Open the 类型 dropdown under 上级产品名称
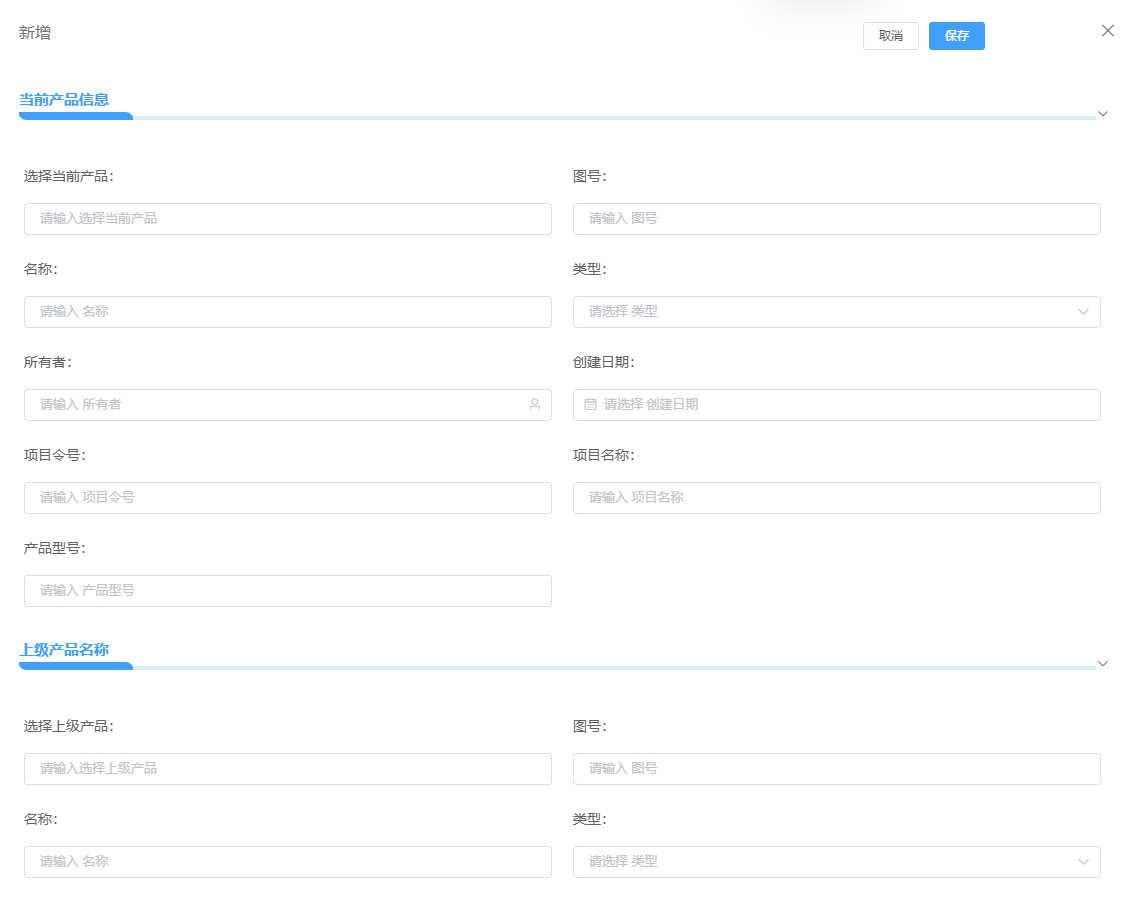1132x903 pixels. pos(836,862)
